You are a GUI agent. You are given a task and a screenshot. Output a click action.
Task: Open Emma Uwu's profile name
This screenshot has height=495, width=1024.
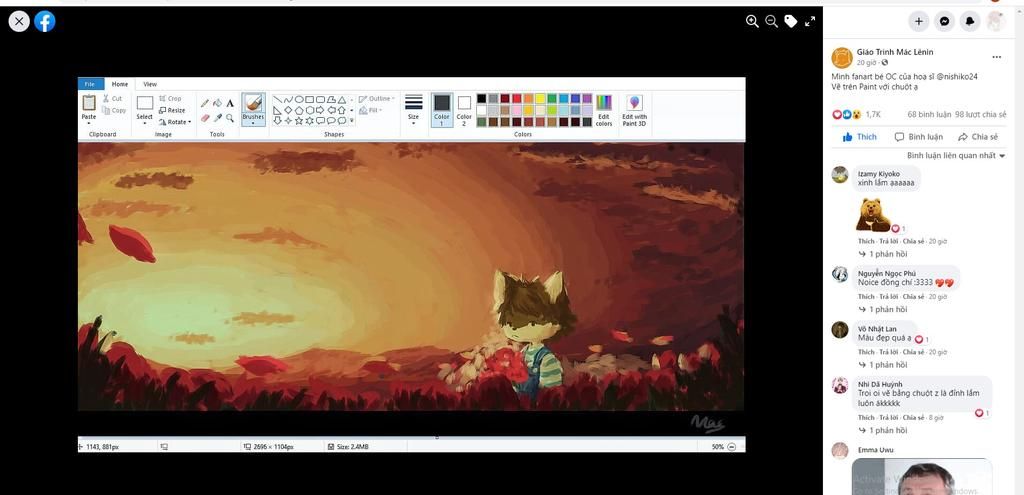(x=876, y=450)
